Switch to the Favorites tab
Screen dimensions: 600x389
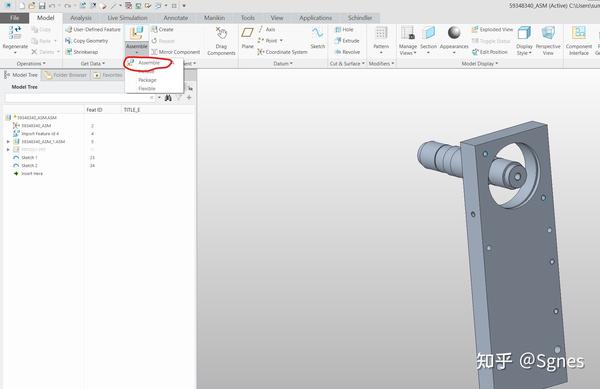(x=108, y=75)
